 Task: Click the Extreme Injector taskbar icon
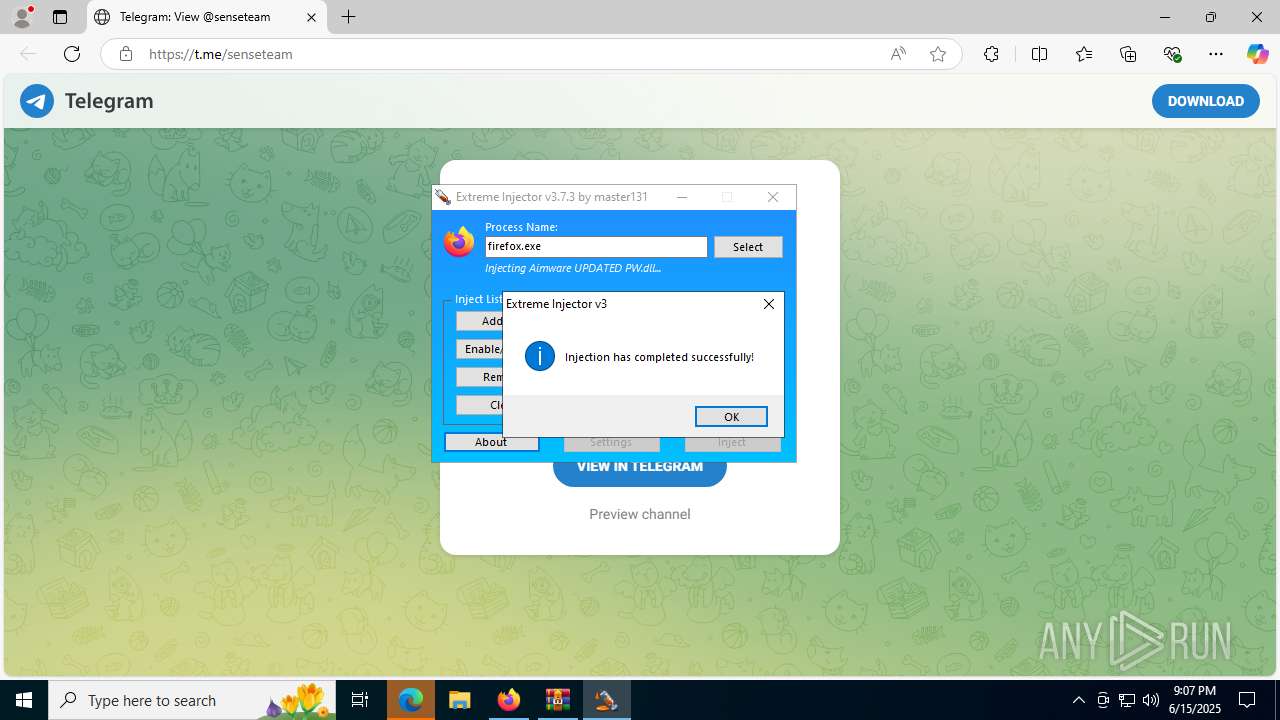click(x=606, y=700)
